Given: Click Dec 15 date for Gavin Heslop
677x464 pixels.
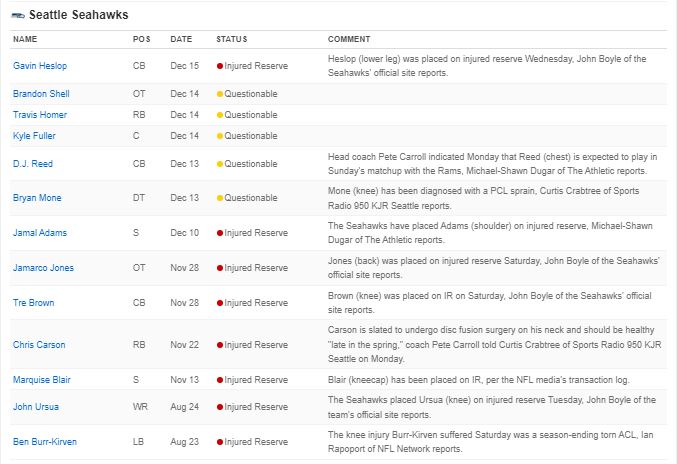Looking at the screenshot, I should click(185, 66).
